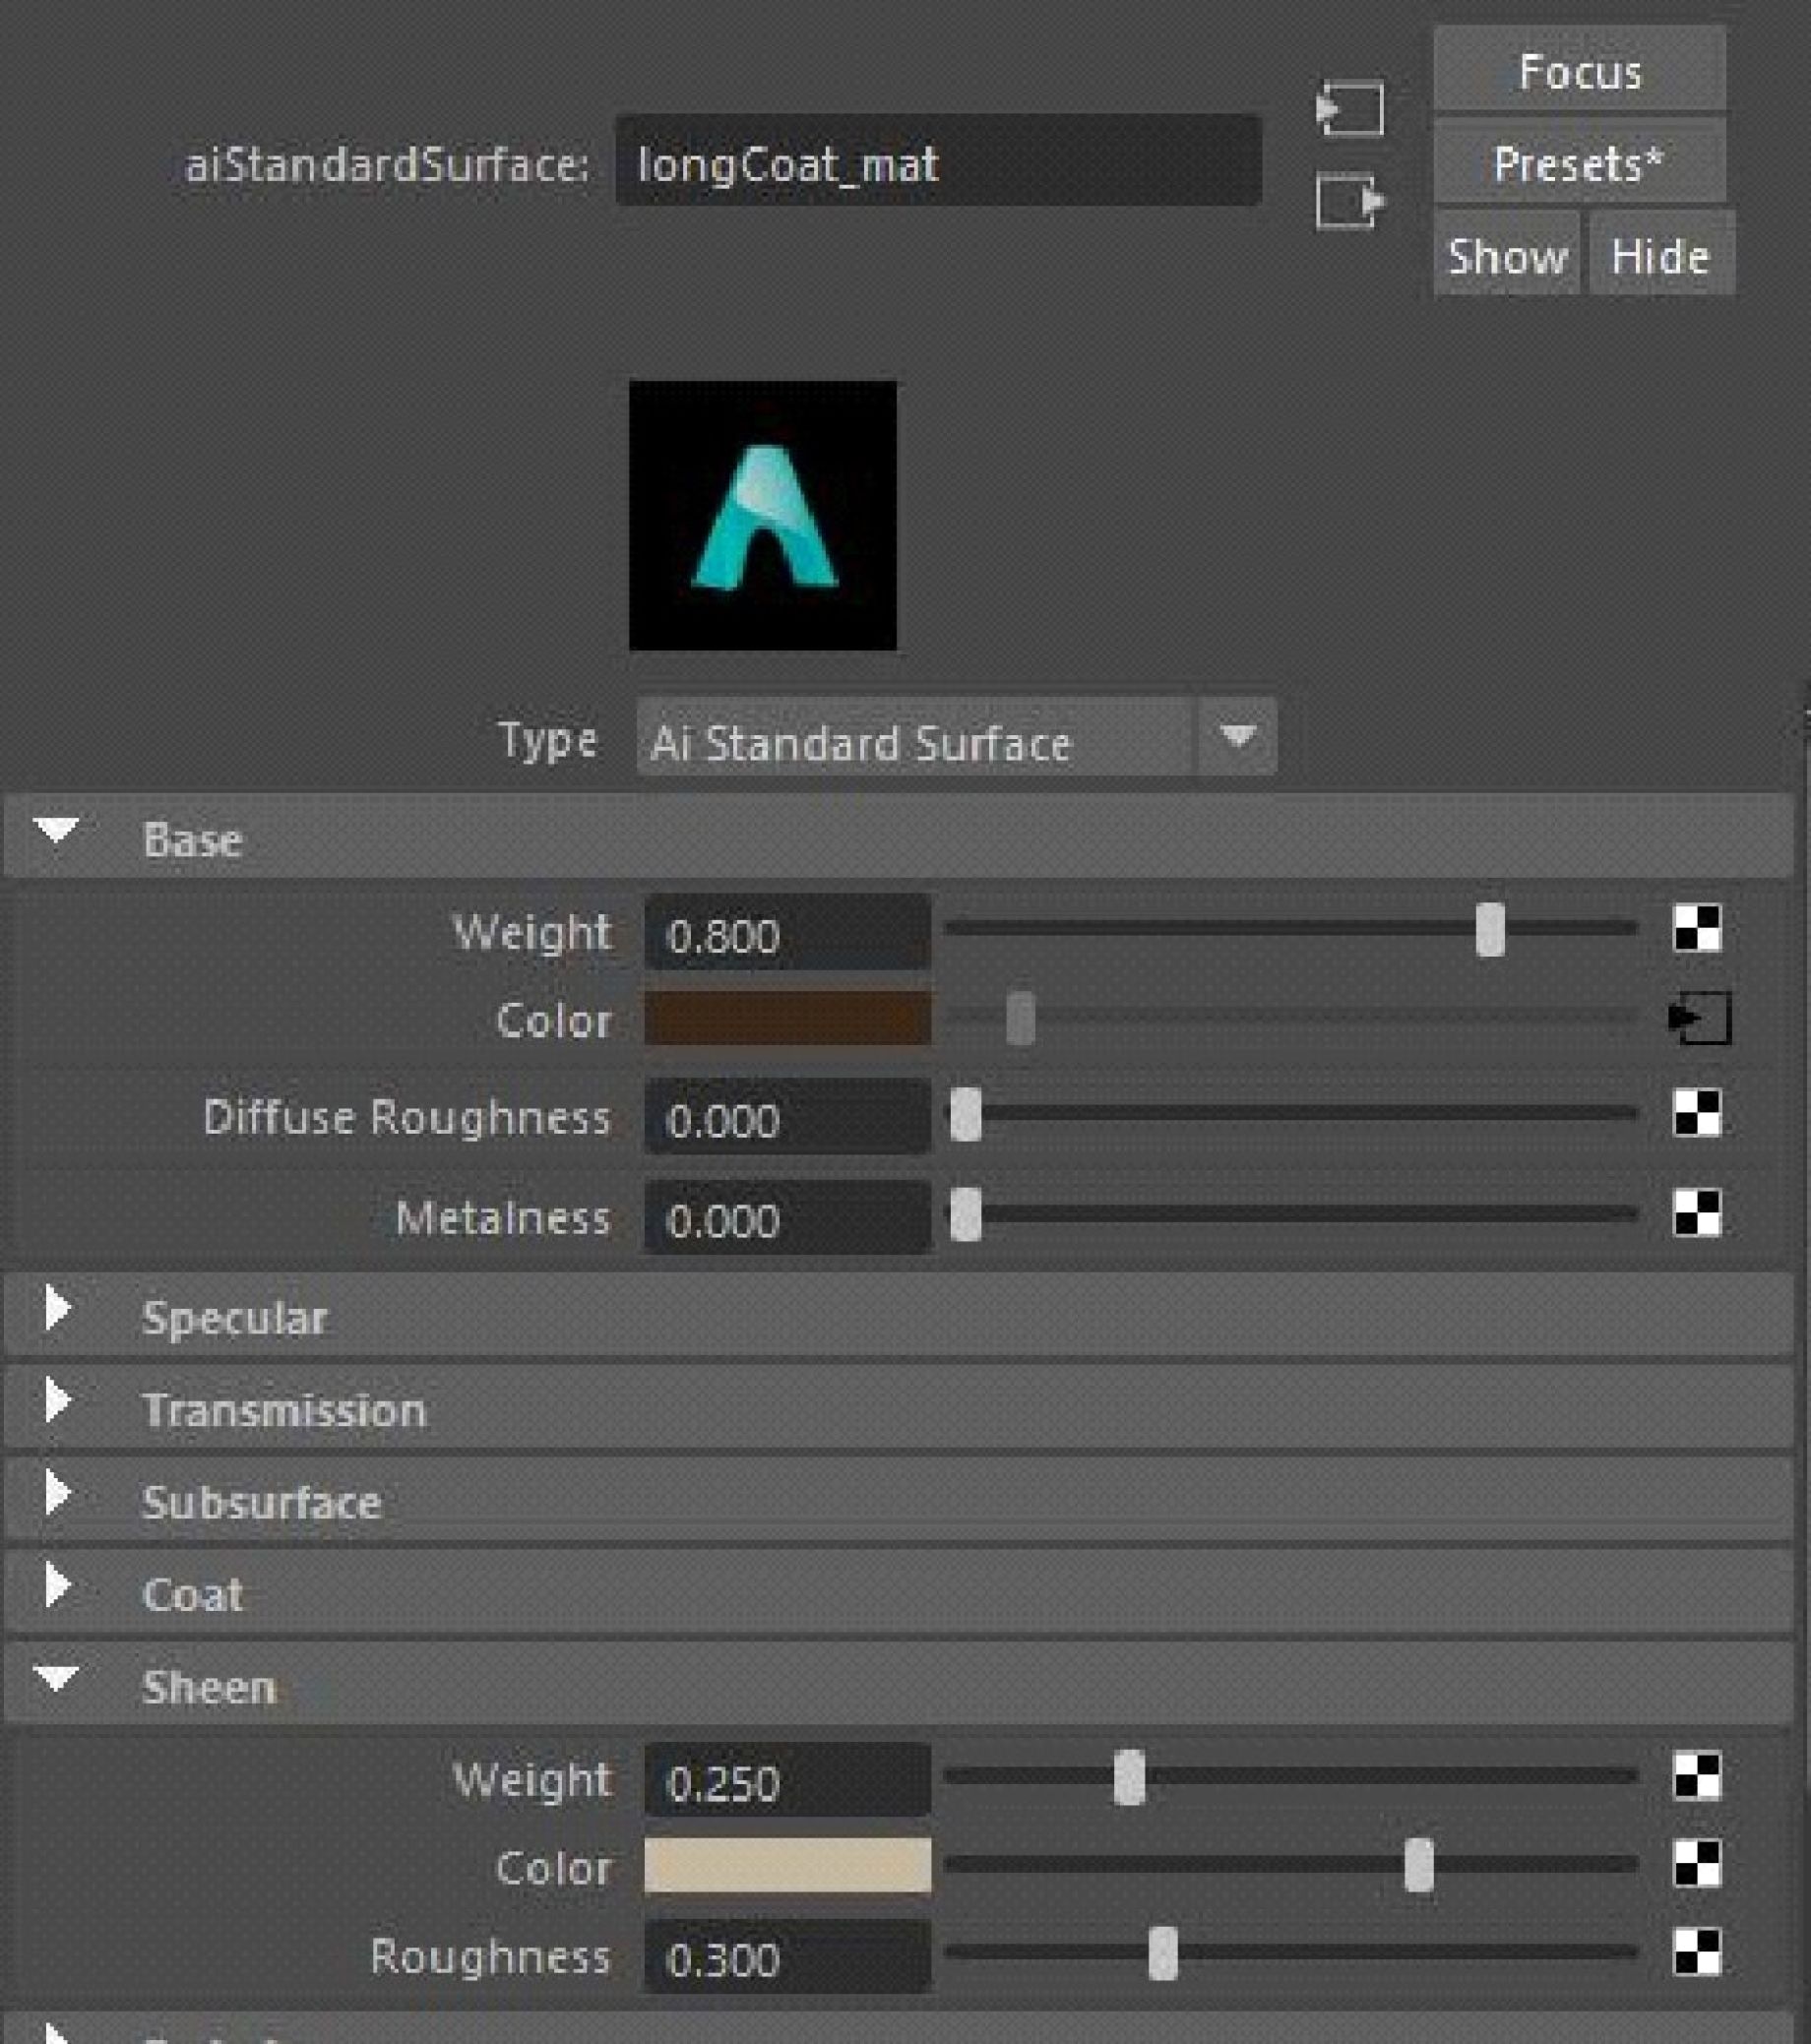Image resolution: width=1811 pixels, height=2044 pixels.
Task: Open the Type dropdown arrow
Action: click(1237, 737)
